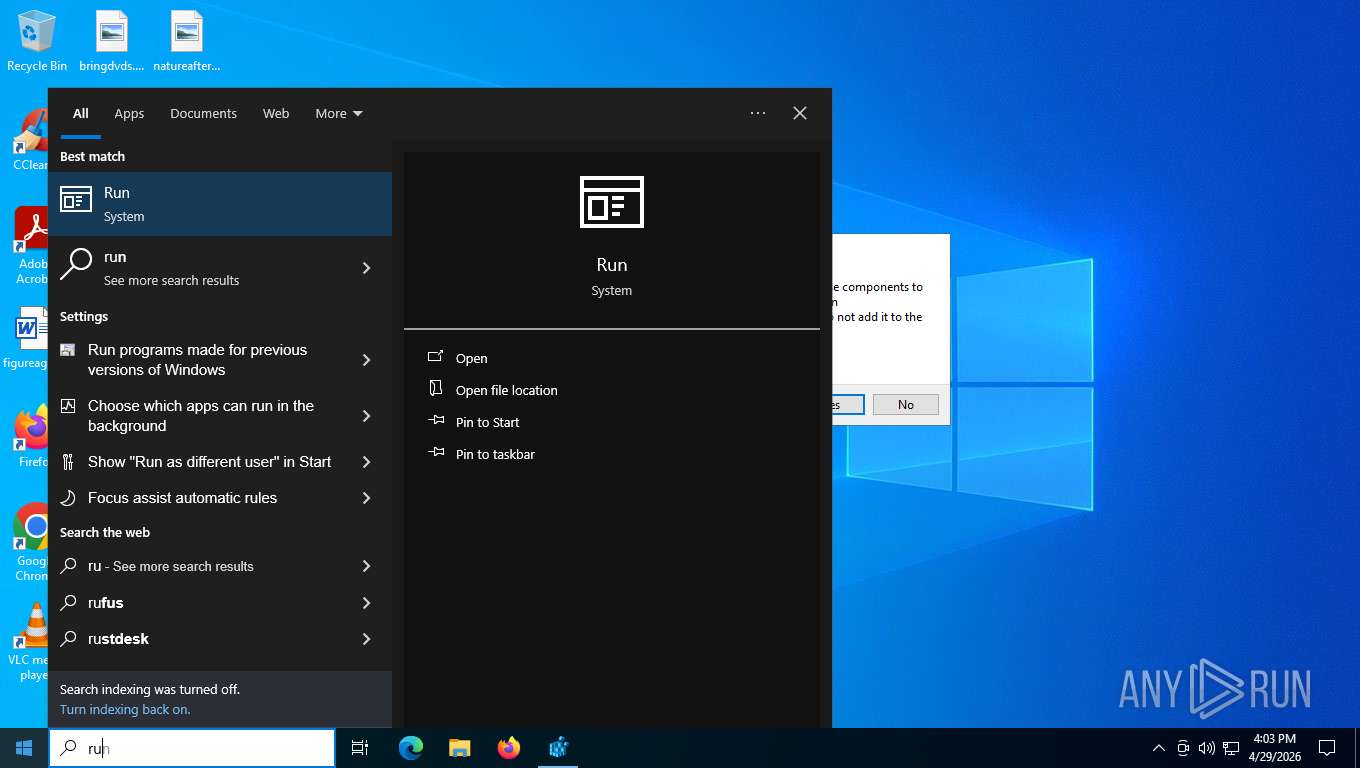The height and width of the screenshot is (768, 1360).
Task: Show hidden tray icons chevron
Action: click(x=1159, y=748)
